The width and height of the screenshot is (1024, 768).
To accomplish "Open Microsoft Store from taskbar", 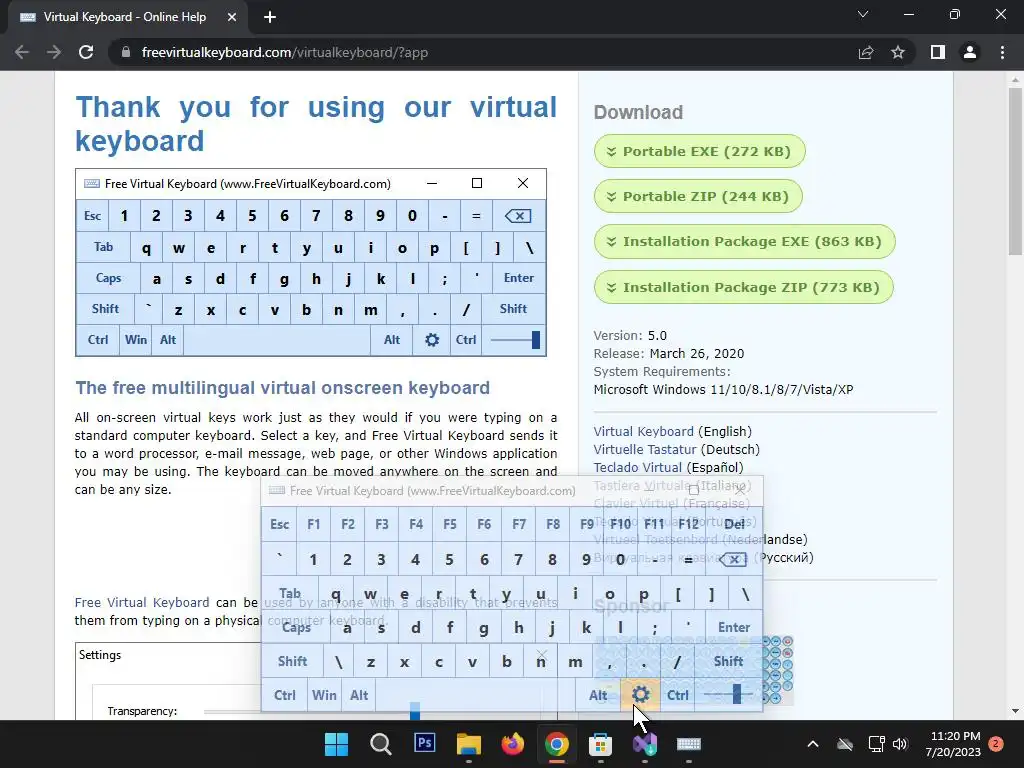I will [x=600, y=744].
